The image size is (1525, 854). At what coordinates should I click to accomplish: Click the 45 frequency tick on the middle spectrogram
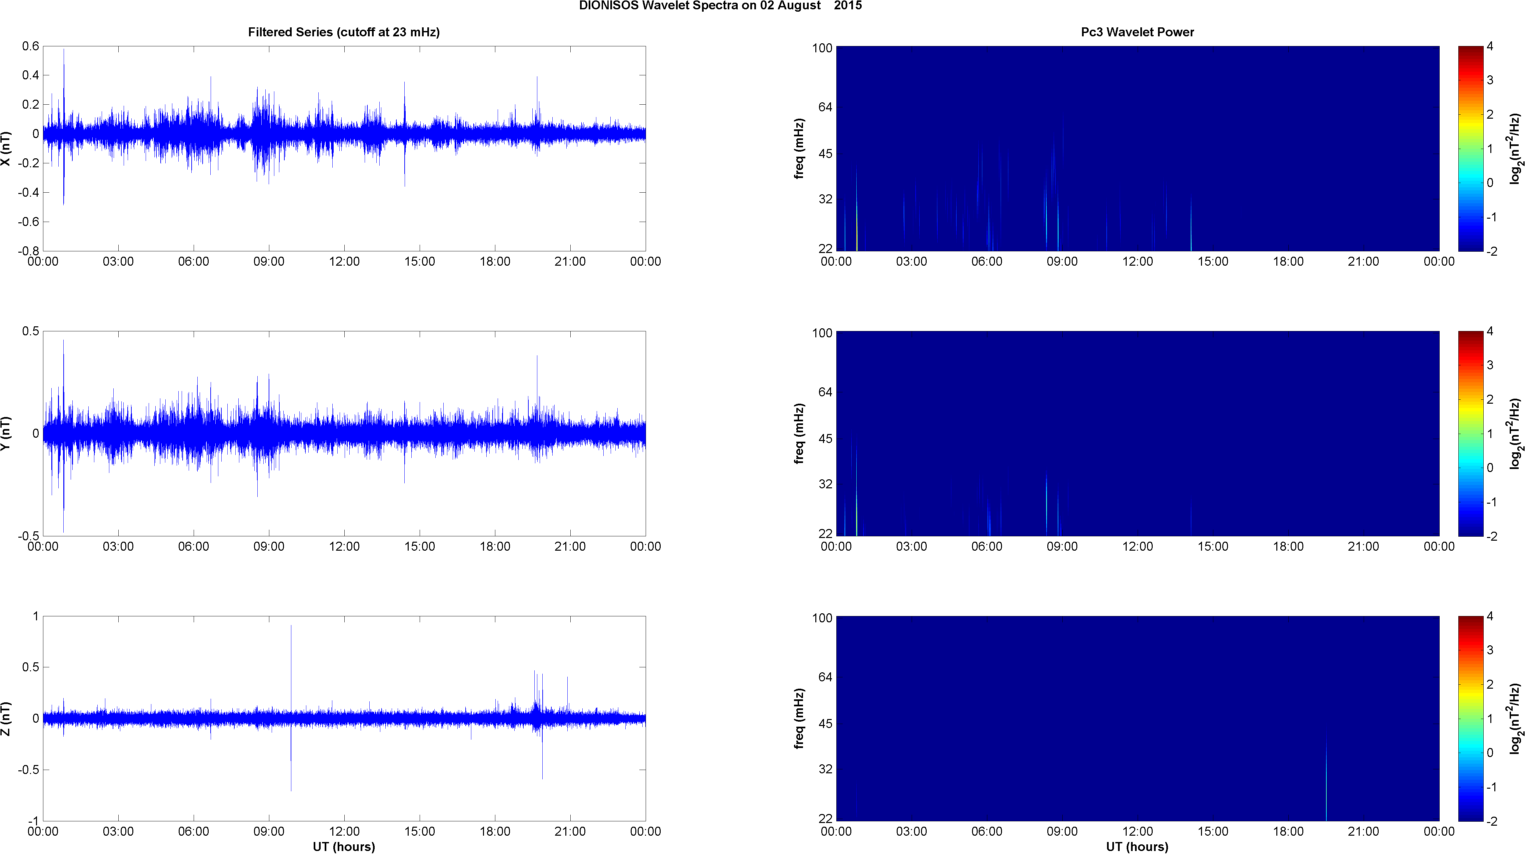point(826,439)
